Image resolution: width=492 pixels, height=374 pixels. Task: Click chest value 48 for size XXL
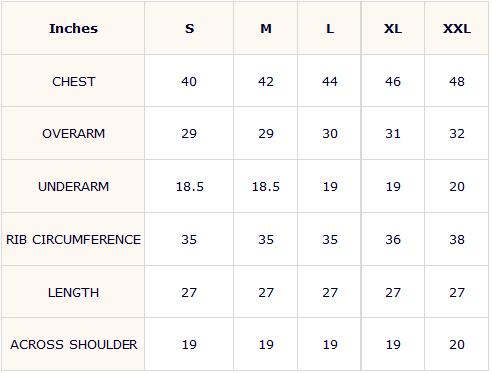(457, 82)
